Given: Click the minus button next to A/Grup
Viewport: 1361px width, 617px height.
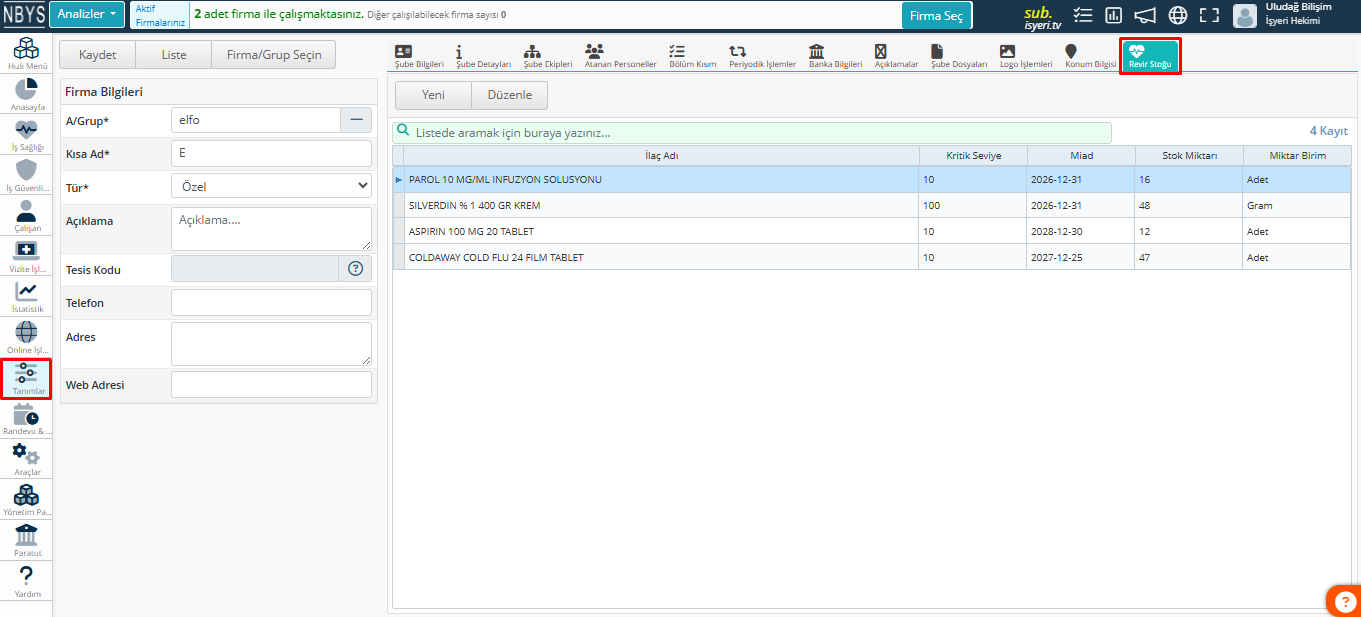Looking at the screenshot, I should pyautogui.click(x=356, y=120).
